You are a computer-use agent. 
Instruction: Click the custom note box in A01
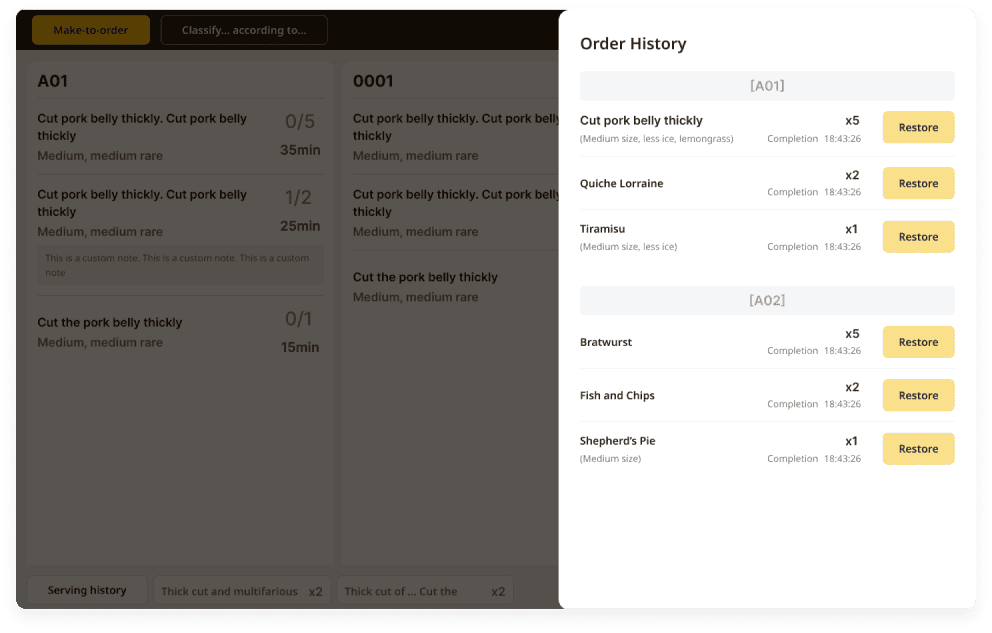[180, 265]
